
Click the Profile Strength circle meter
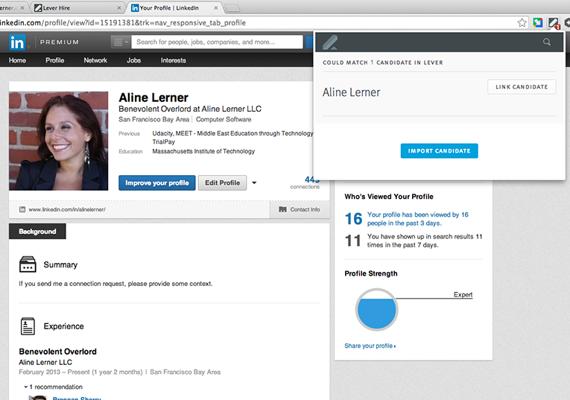point(377,309)
